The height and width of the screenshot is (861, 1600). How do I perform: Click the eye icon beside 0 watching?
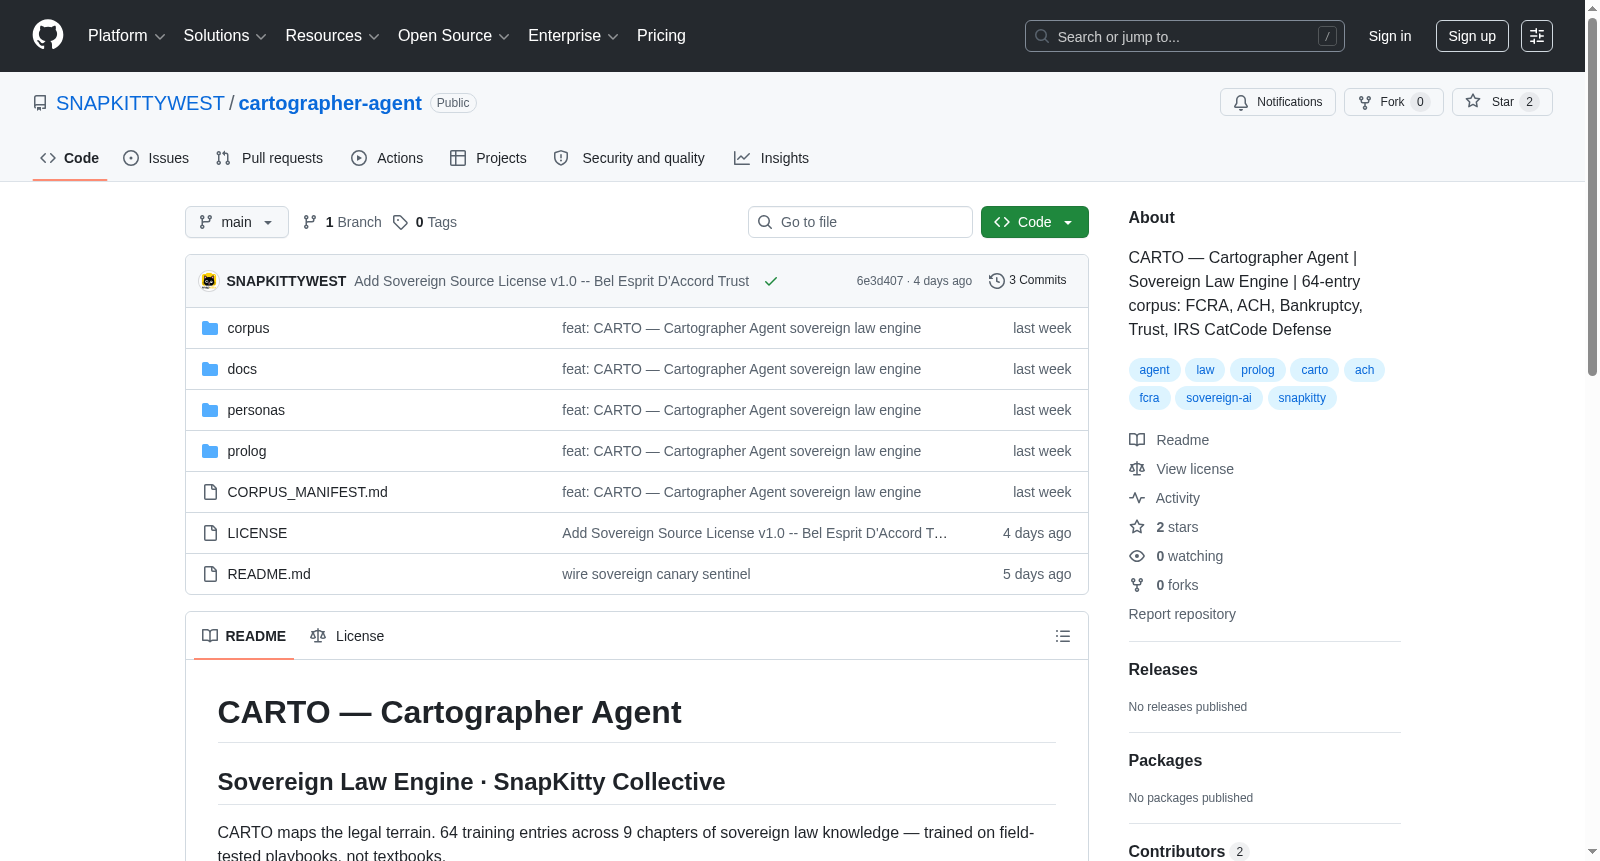tap(1137, 556)
